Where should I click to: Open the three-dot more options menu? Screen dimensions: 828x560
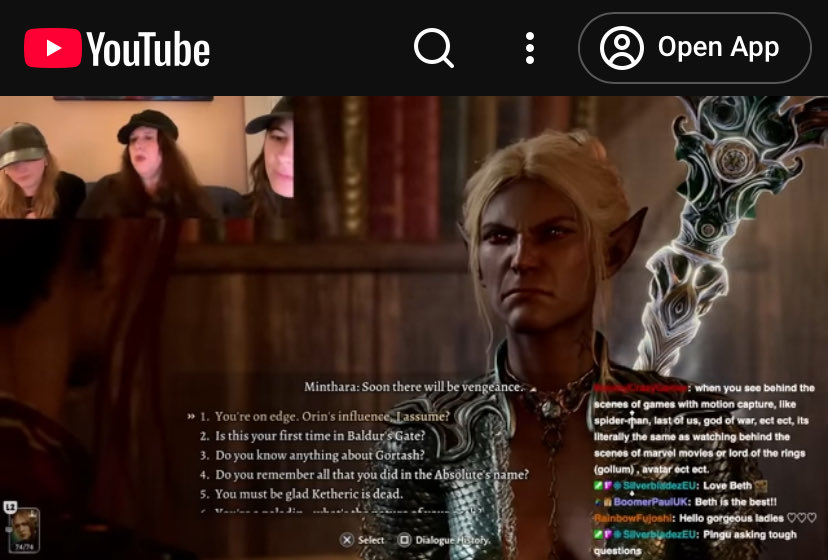530,48
